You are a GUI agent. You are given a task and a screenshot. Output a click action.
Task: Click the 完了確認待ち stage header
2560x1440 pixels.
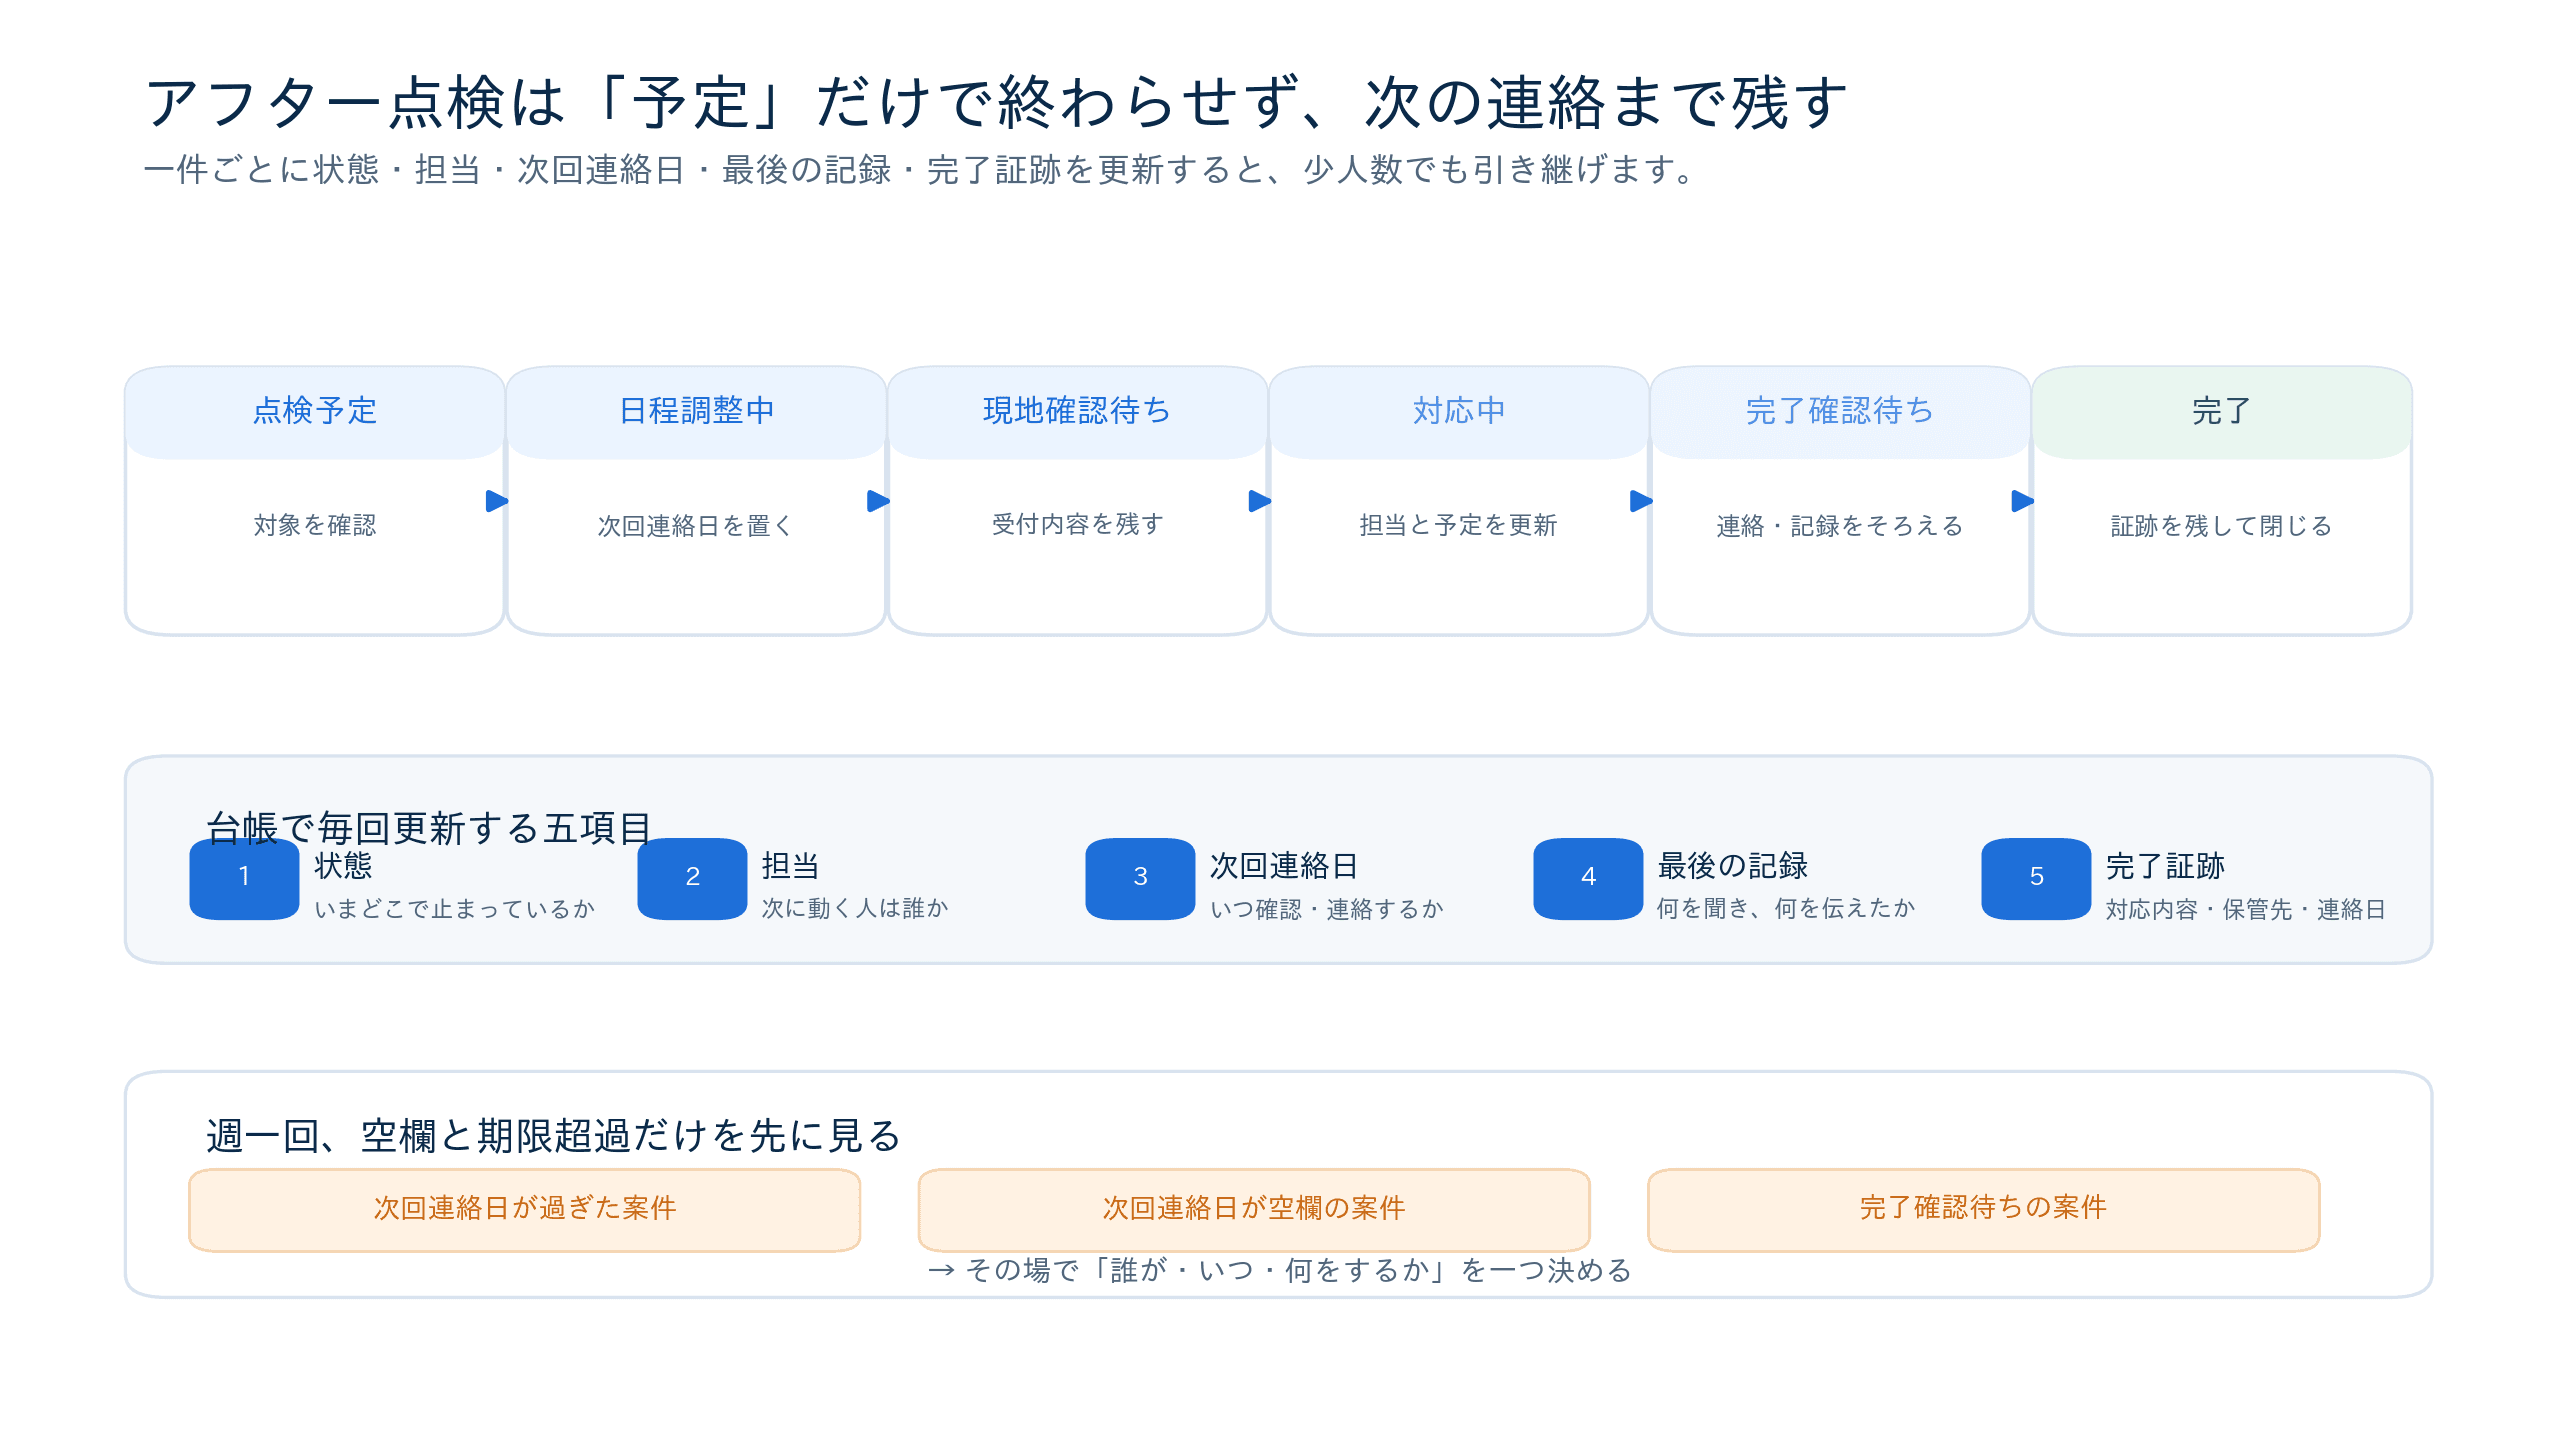(x=1840, y=412)
